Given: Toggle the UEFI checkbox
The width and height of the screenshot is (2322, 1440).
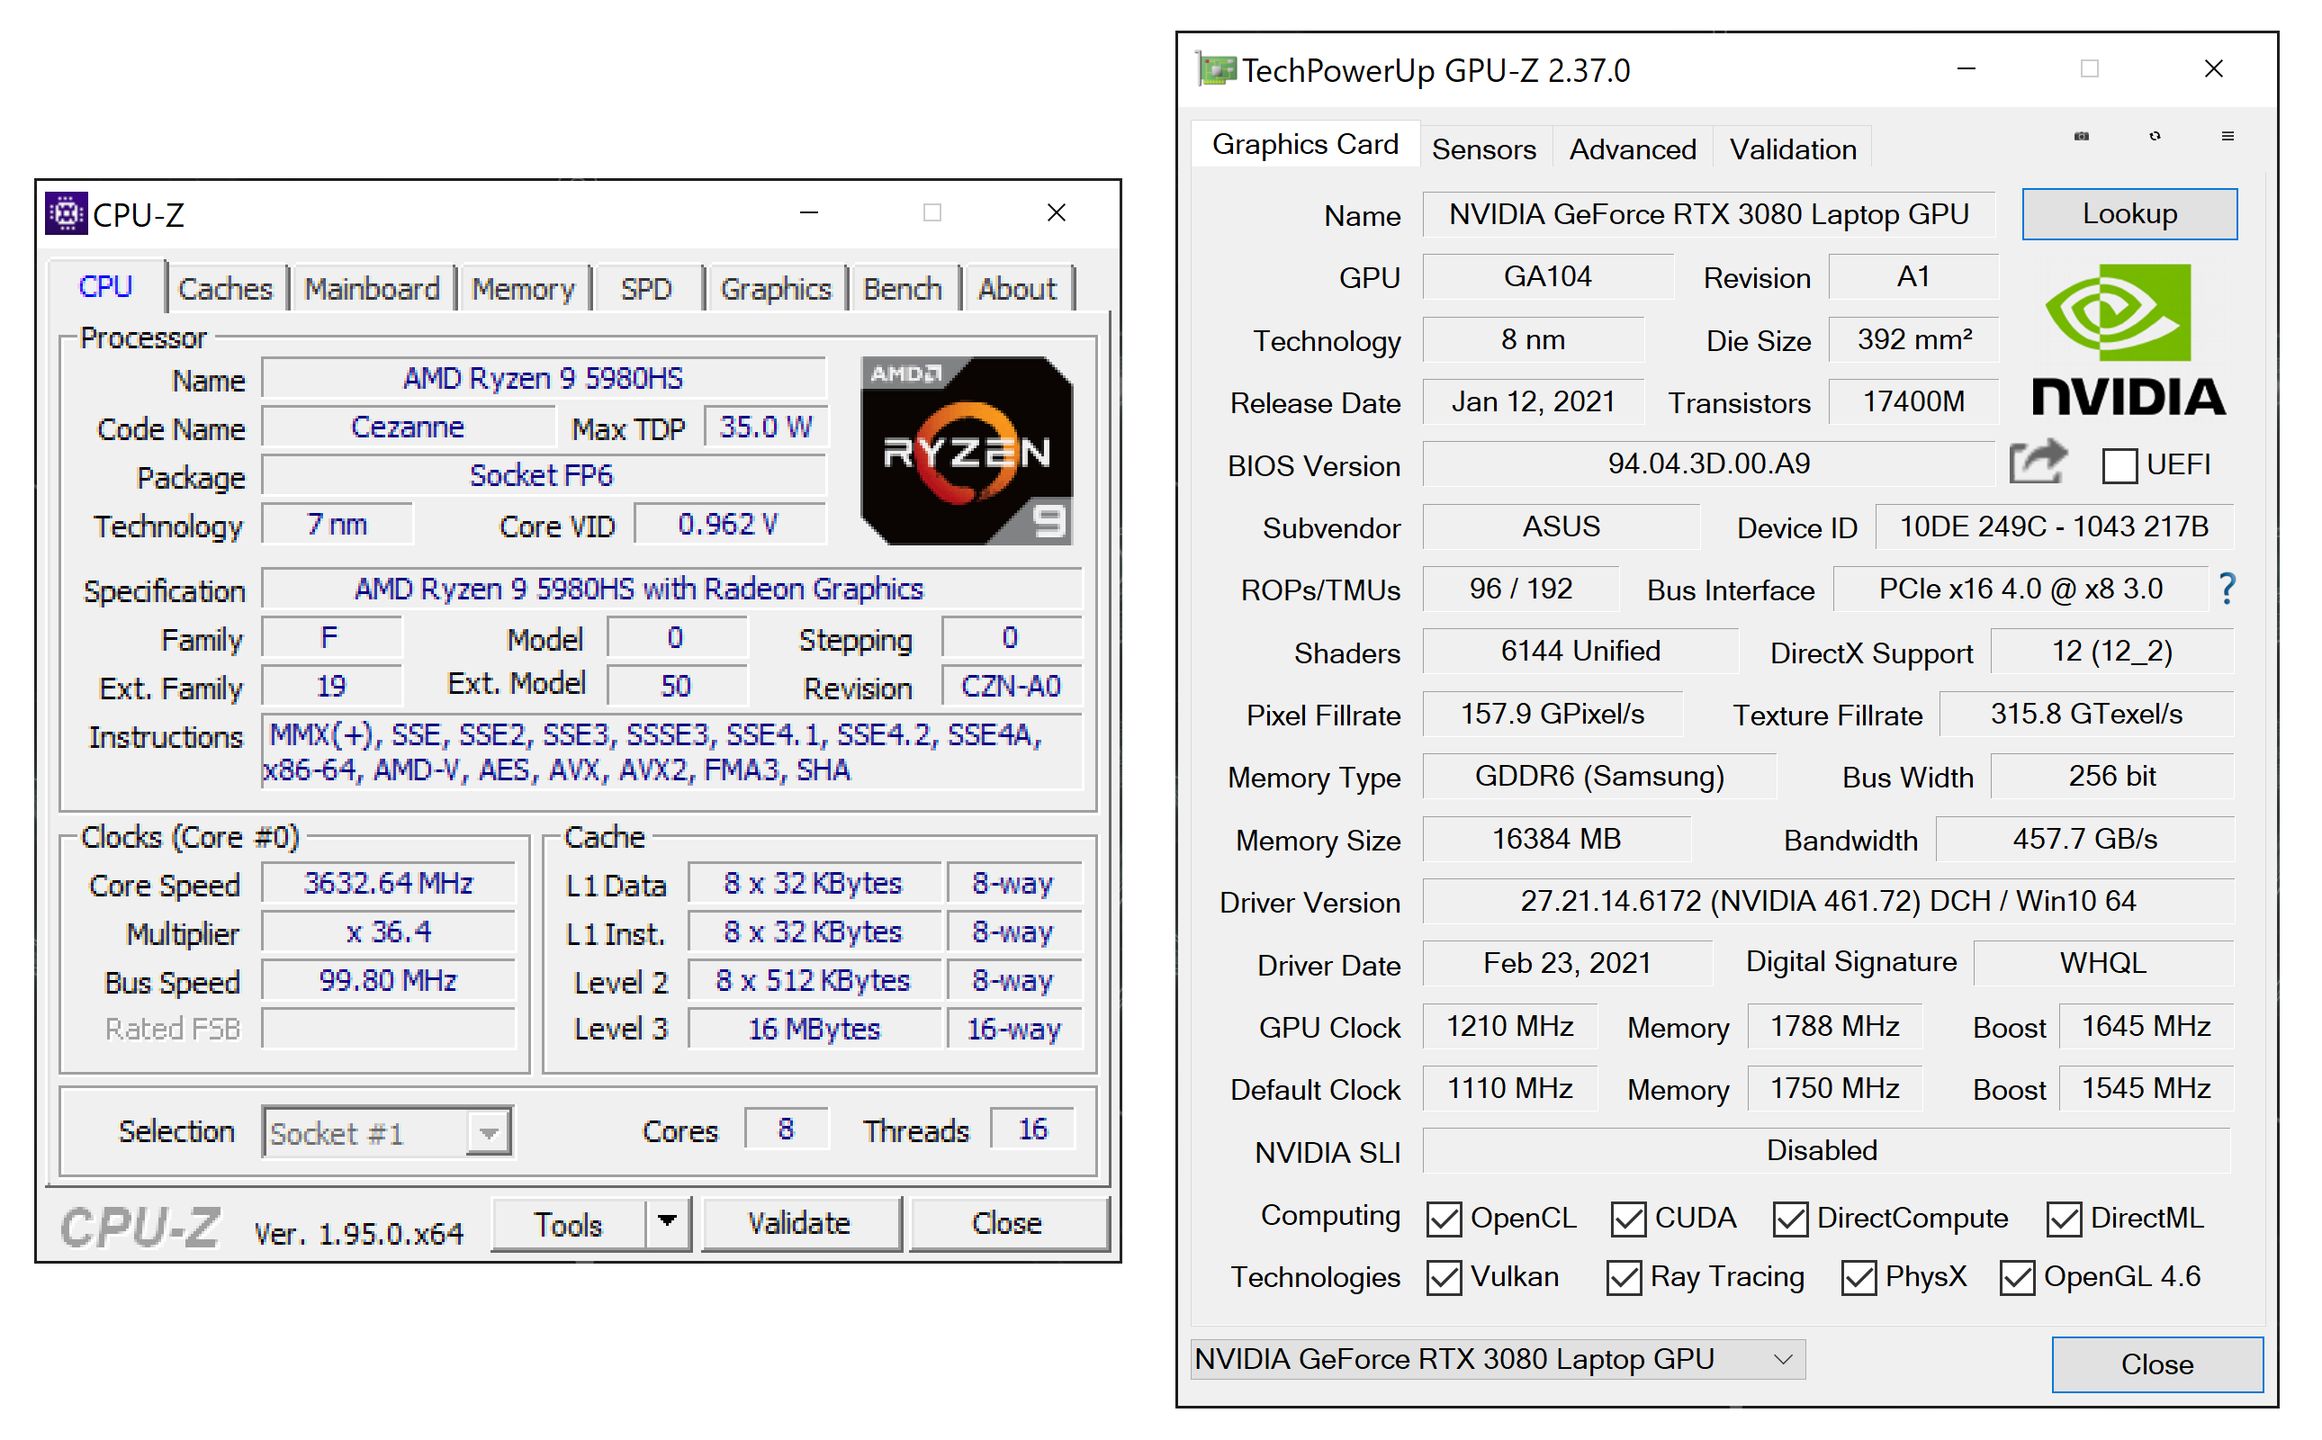Looking at the screenshot, I should pos(2119,465).
